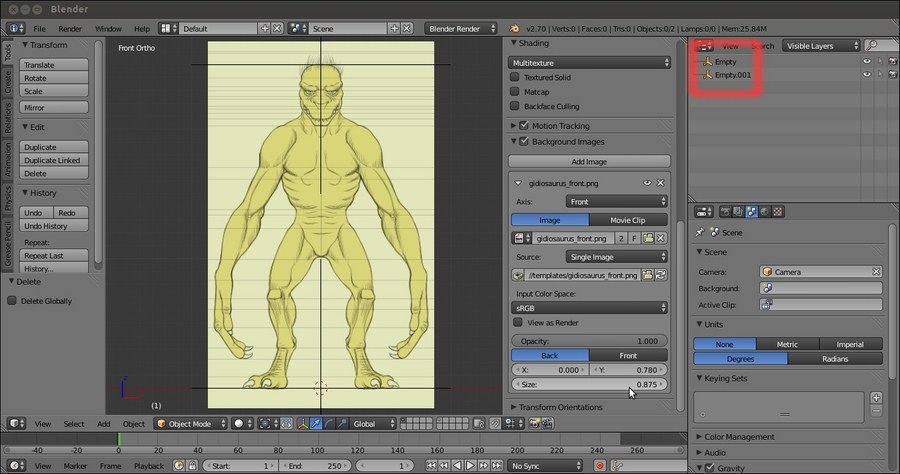Click the outliner search magnifier field
Viewport: 900px width, 474px height.
(880, 45)
